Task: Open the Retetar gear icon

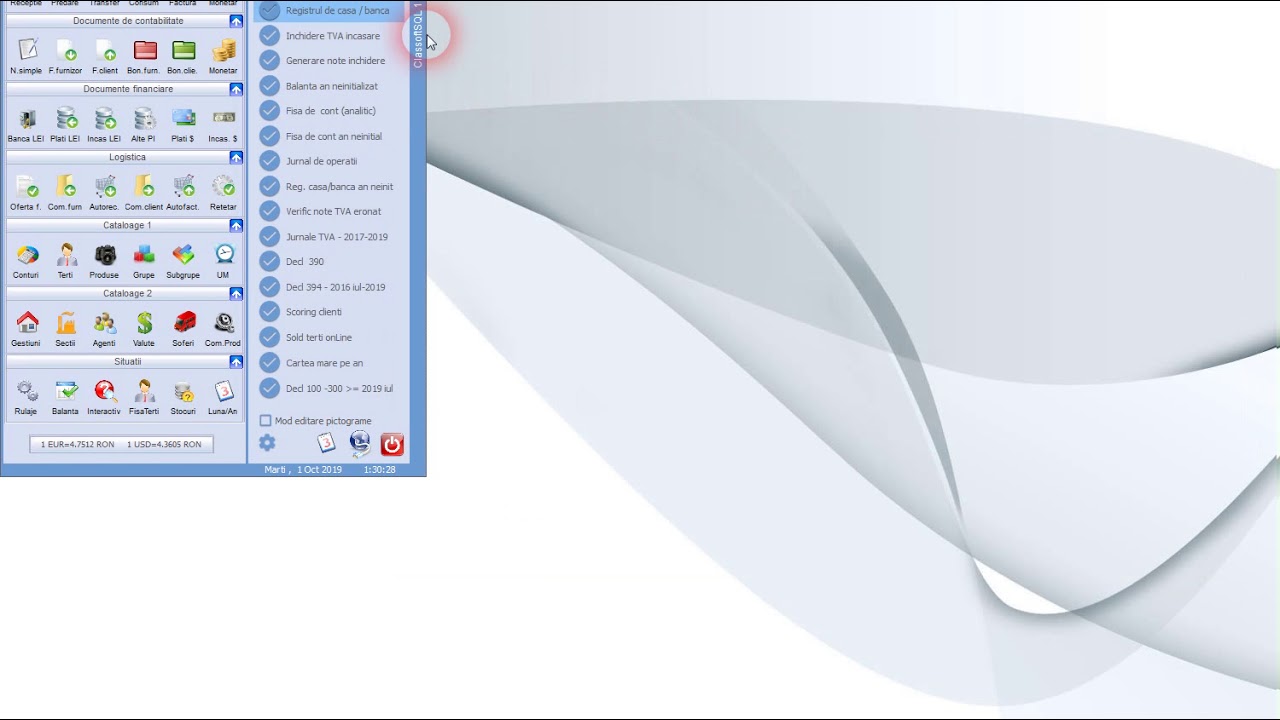Action: tap(224, 186)
